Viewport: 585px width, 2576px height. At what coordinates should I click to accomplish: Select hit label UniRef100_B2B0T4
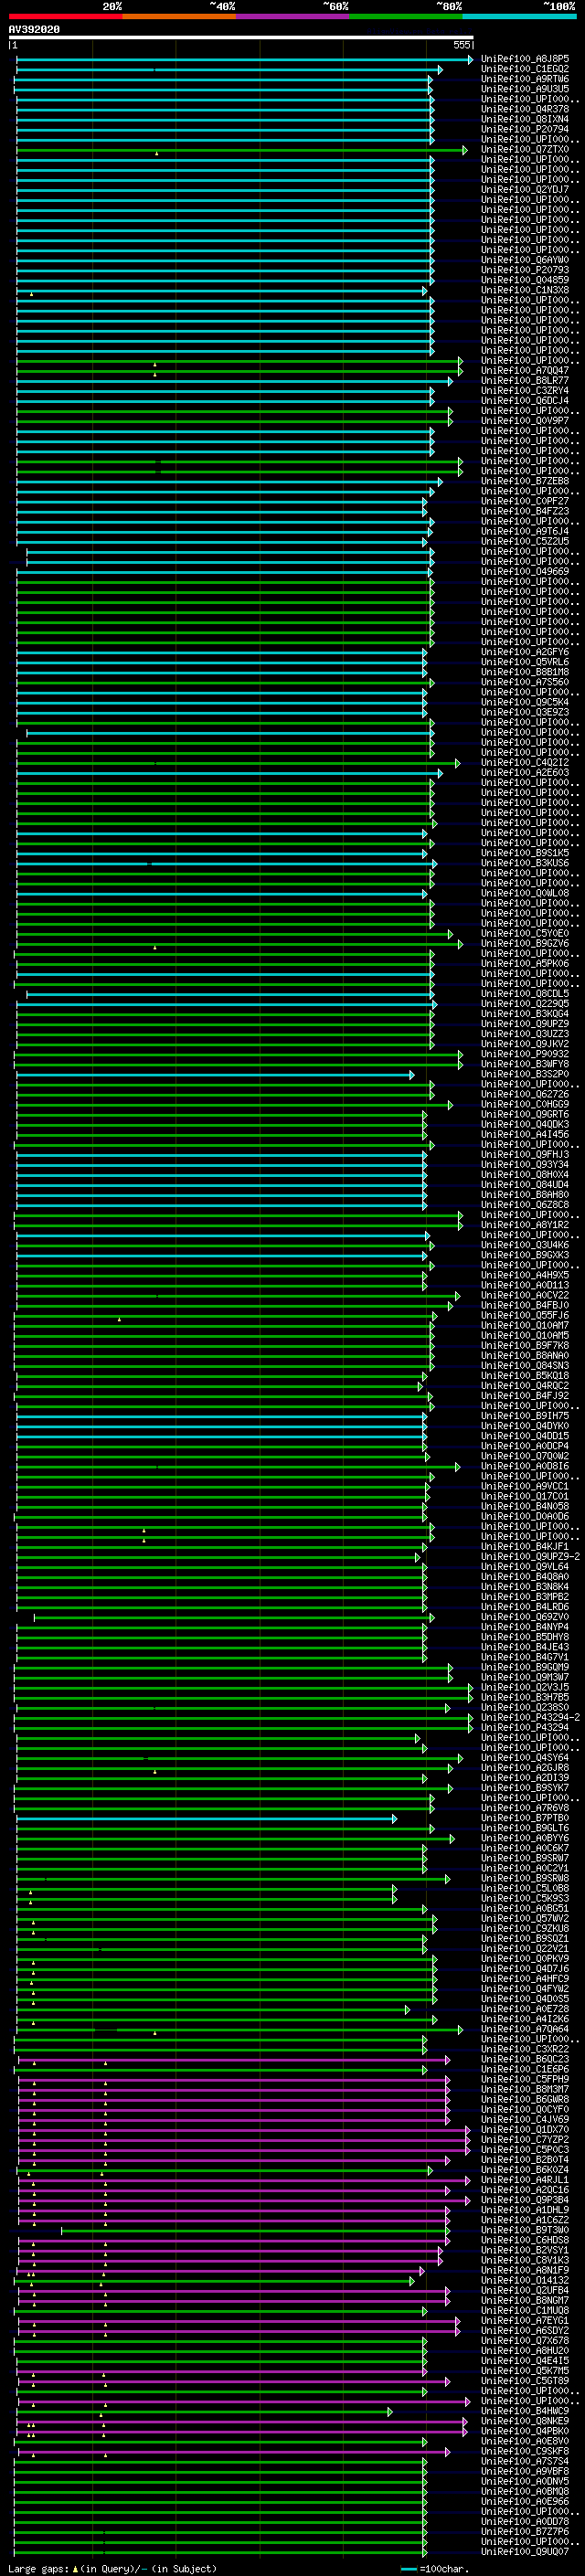[x=525, y=2159]
